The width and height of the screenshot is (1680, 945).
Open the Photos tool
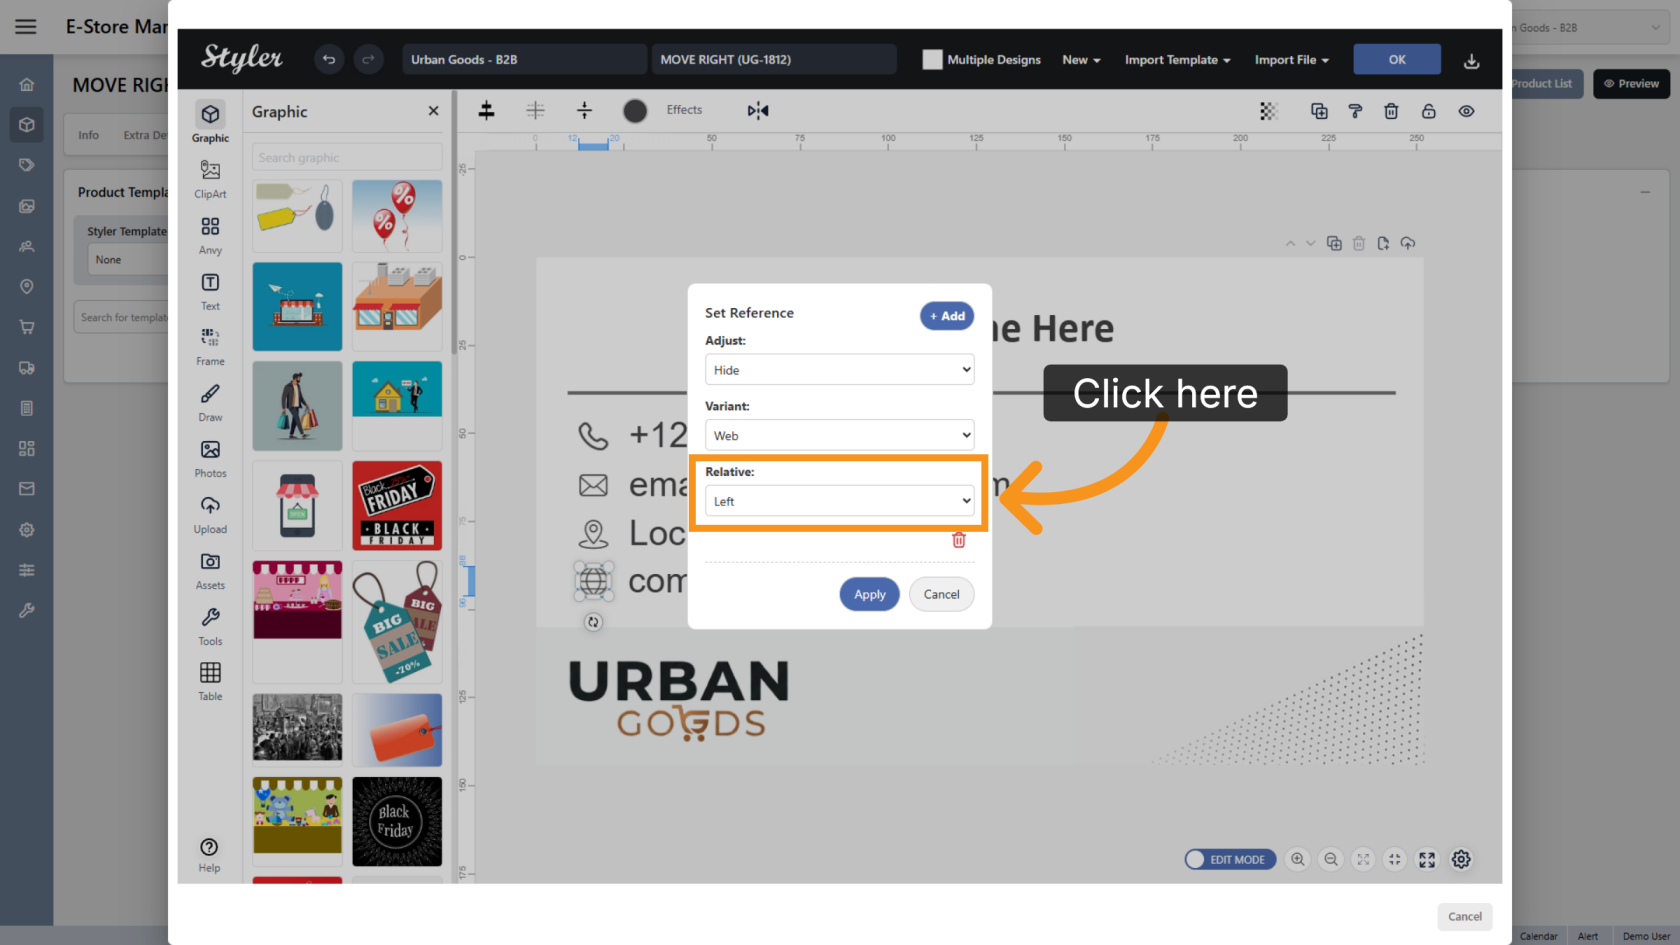tap(210, 458)
